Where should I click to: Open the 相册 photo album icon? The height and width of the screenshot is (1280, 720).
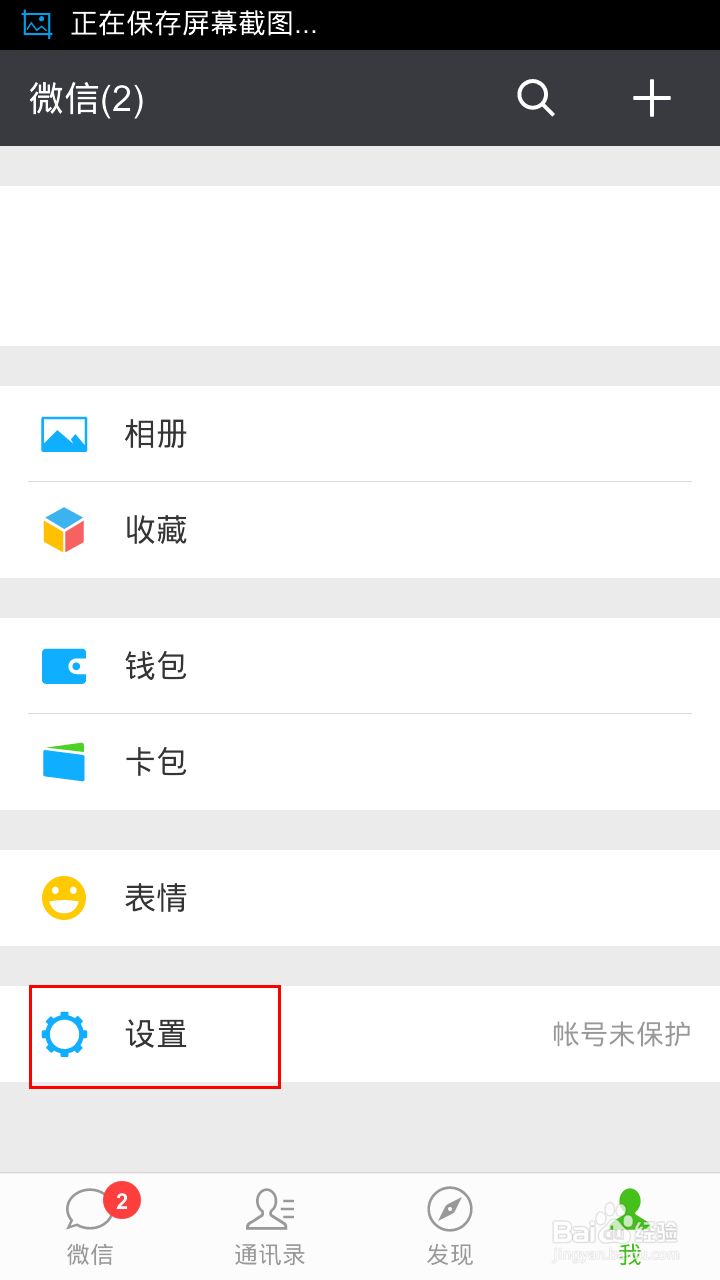pyautogui.click(x=63, y=434)
